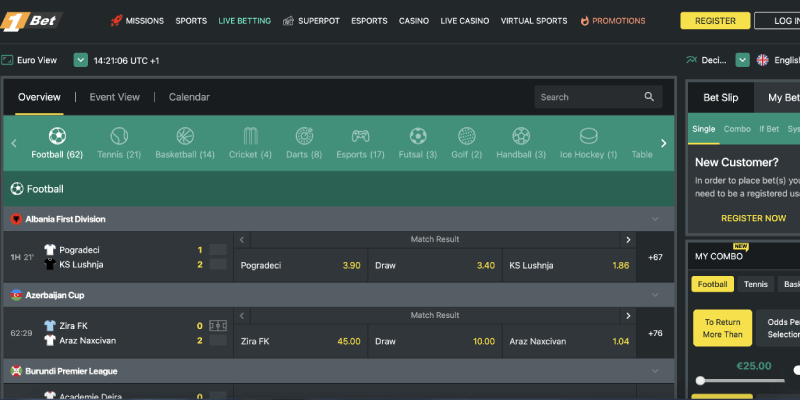This screenshot has height=400, width=800.
Task: Open Live Casino menu
Action: (465, 21)
